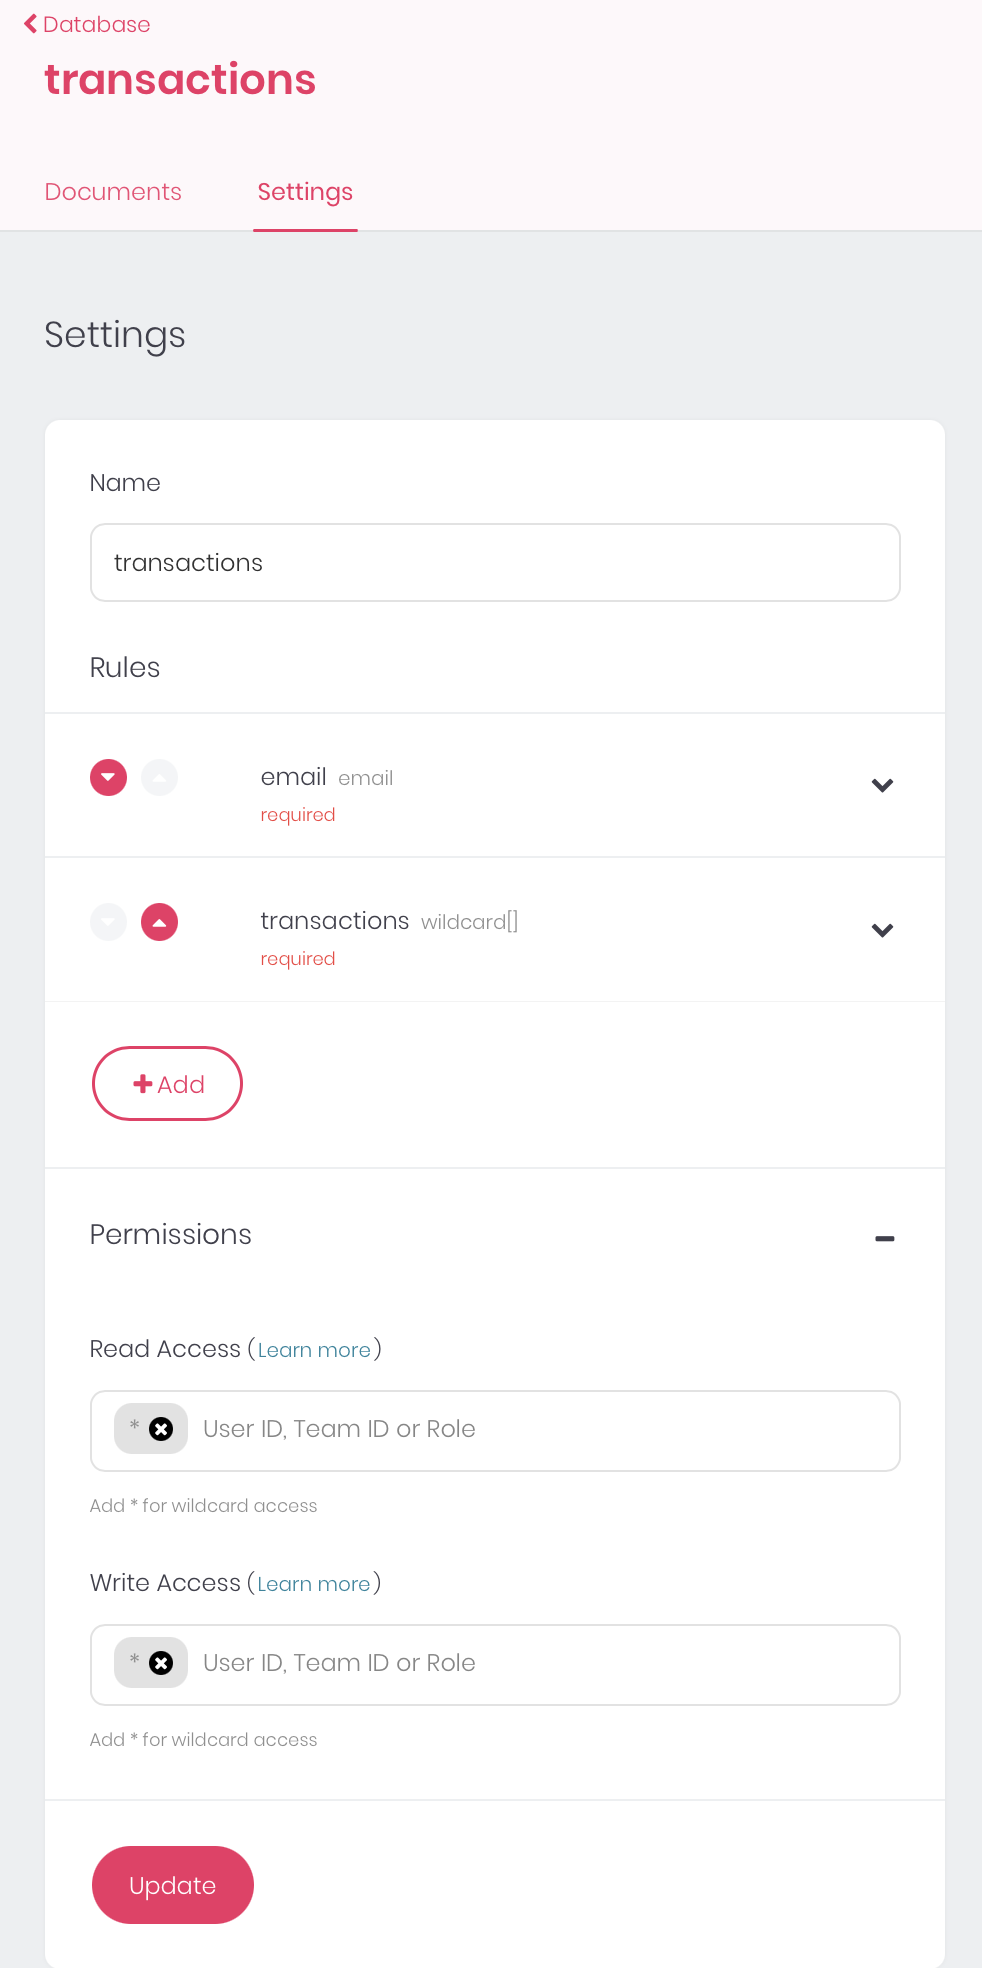Viewport: 982px width, 1968px height.
Task: Open Write Access Learn more link
Action: [x=314, y=1584]
